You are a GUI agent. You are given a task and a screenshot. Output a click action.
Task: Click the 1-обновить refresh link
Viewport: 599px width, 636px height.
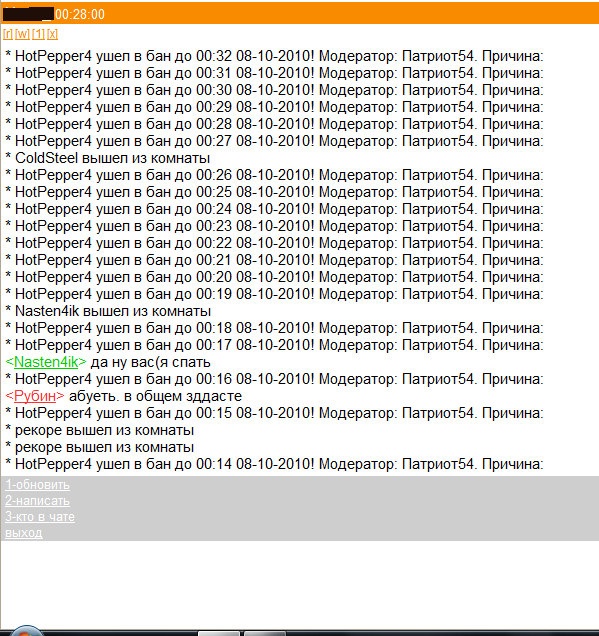(37, 485)
